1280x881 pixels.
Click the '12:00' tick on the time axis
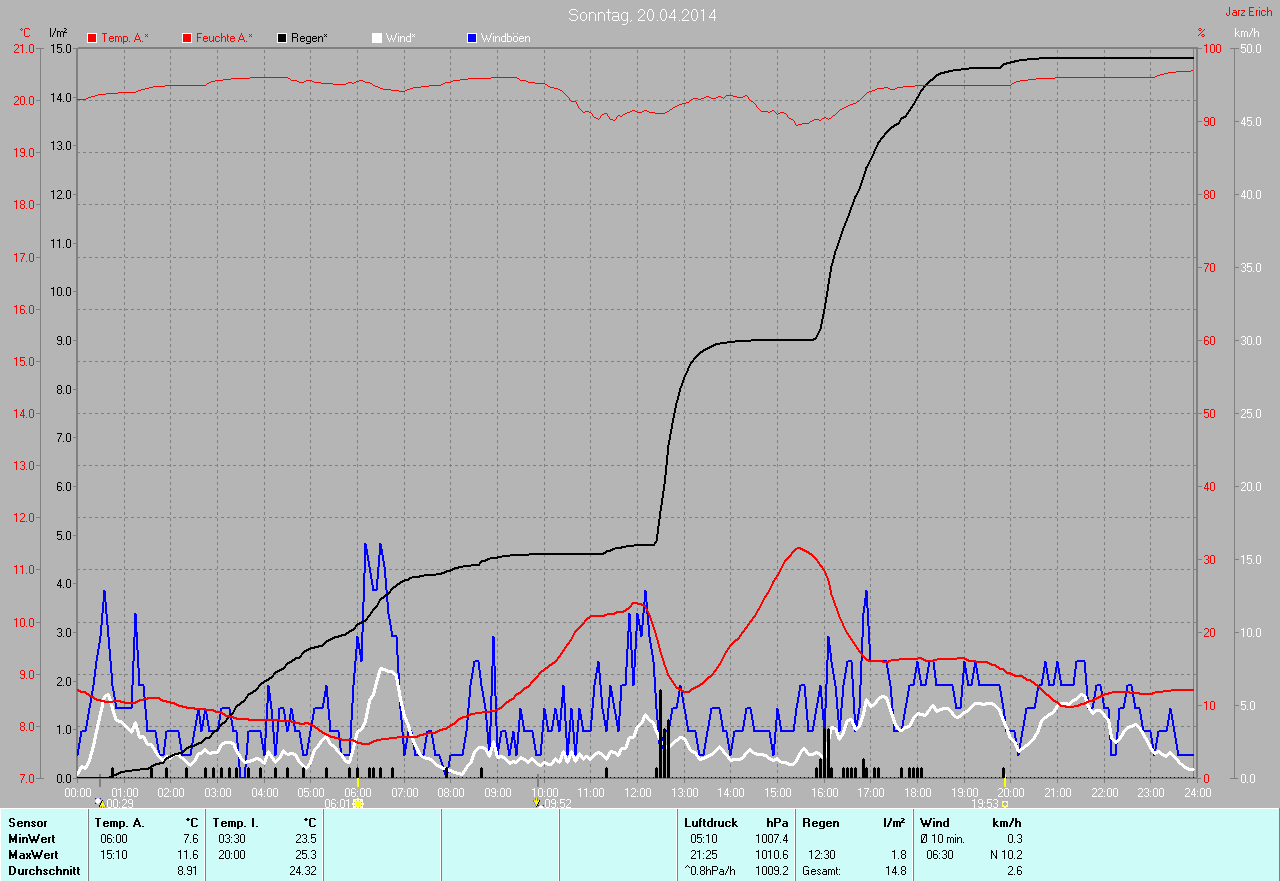637,792
